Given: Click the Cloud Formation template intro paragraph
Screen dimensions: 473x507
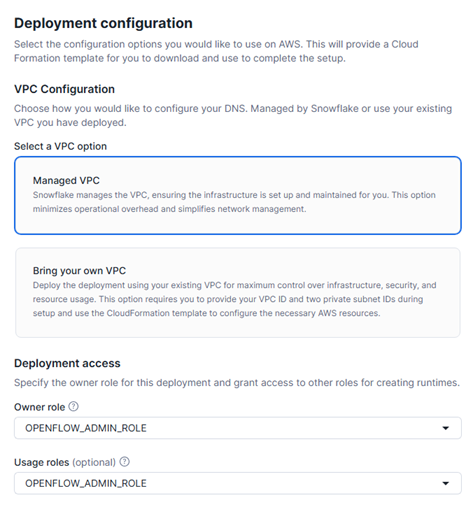Looking at the screenshot, I should point(216,51).
